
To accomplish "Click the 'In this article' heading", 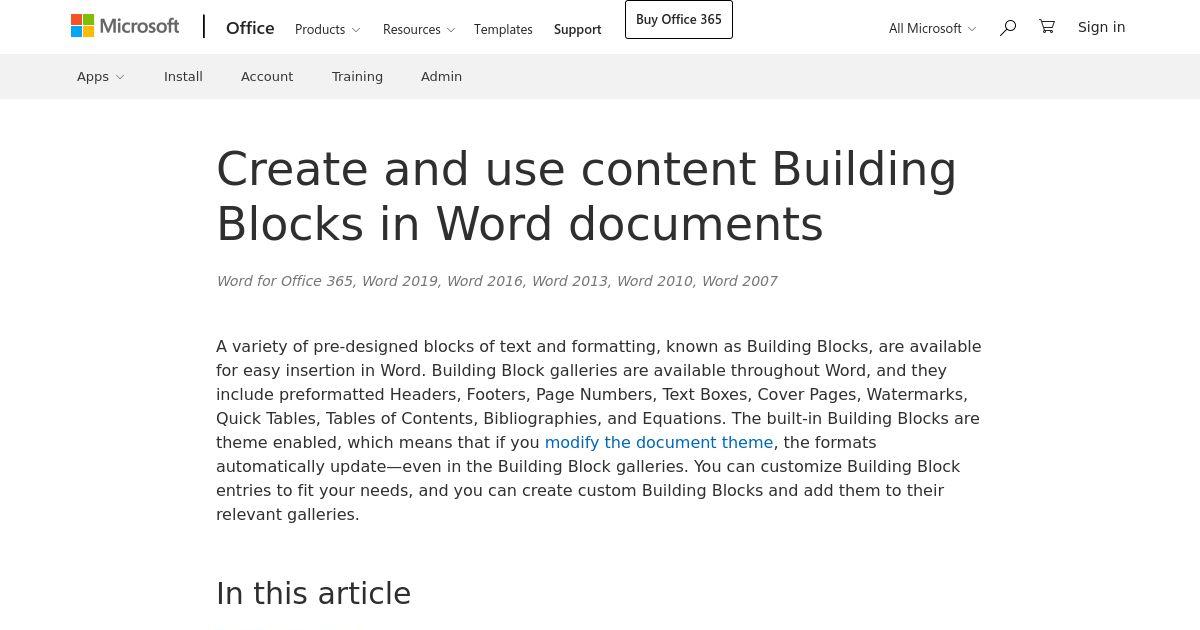I will point(314,593).
